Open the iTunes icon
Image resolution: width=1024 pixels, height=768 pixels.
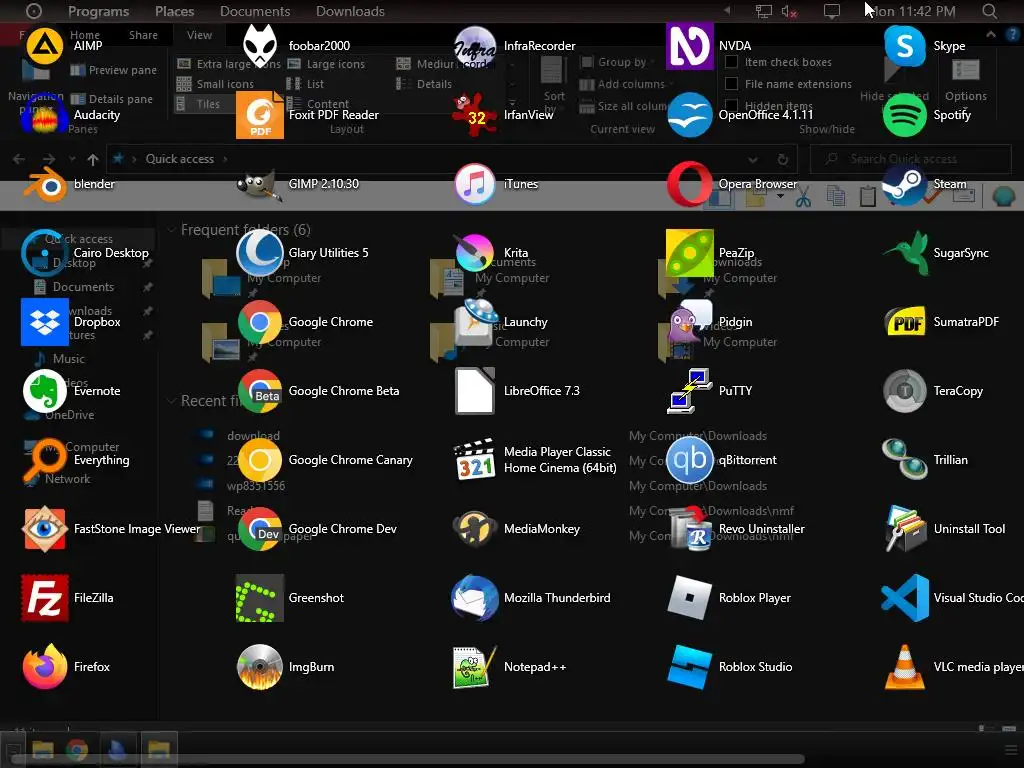click(x=475, y=184)
